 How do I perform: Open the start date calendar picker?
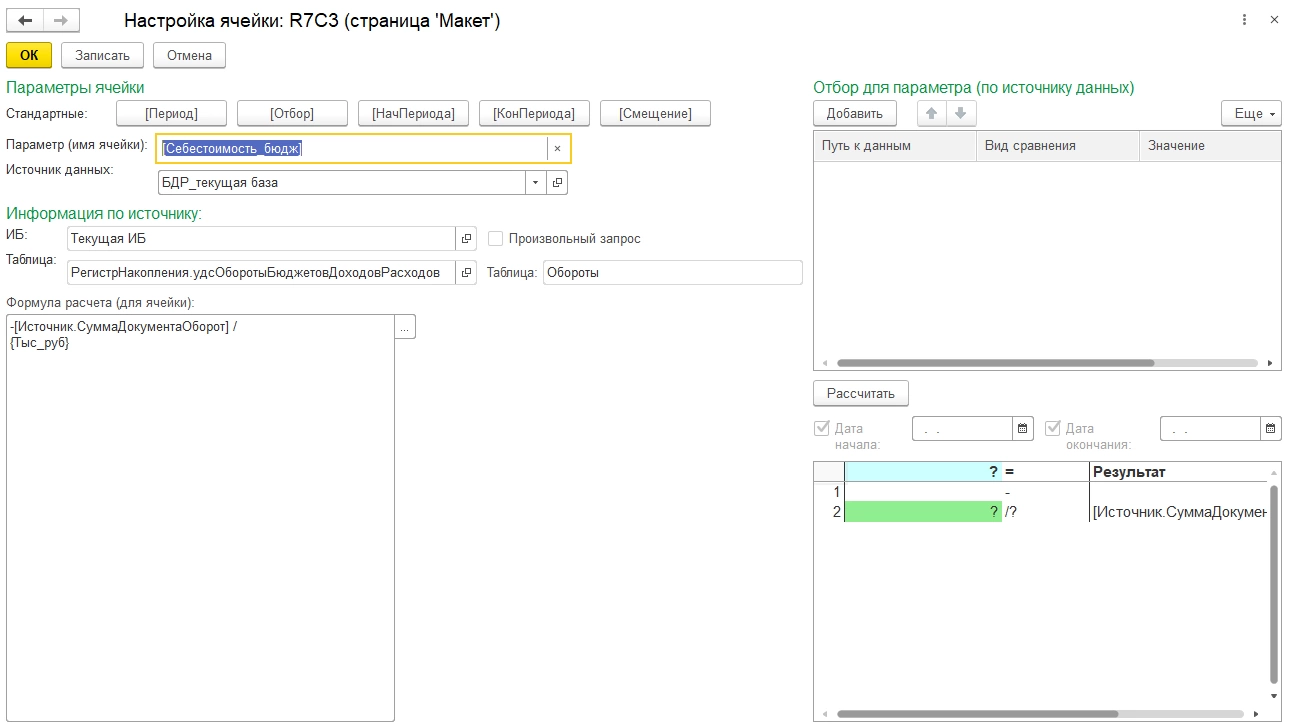point(1023,429)
